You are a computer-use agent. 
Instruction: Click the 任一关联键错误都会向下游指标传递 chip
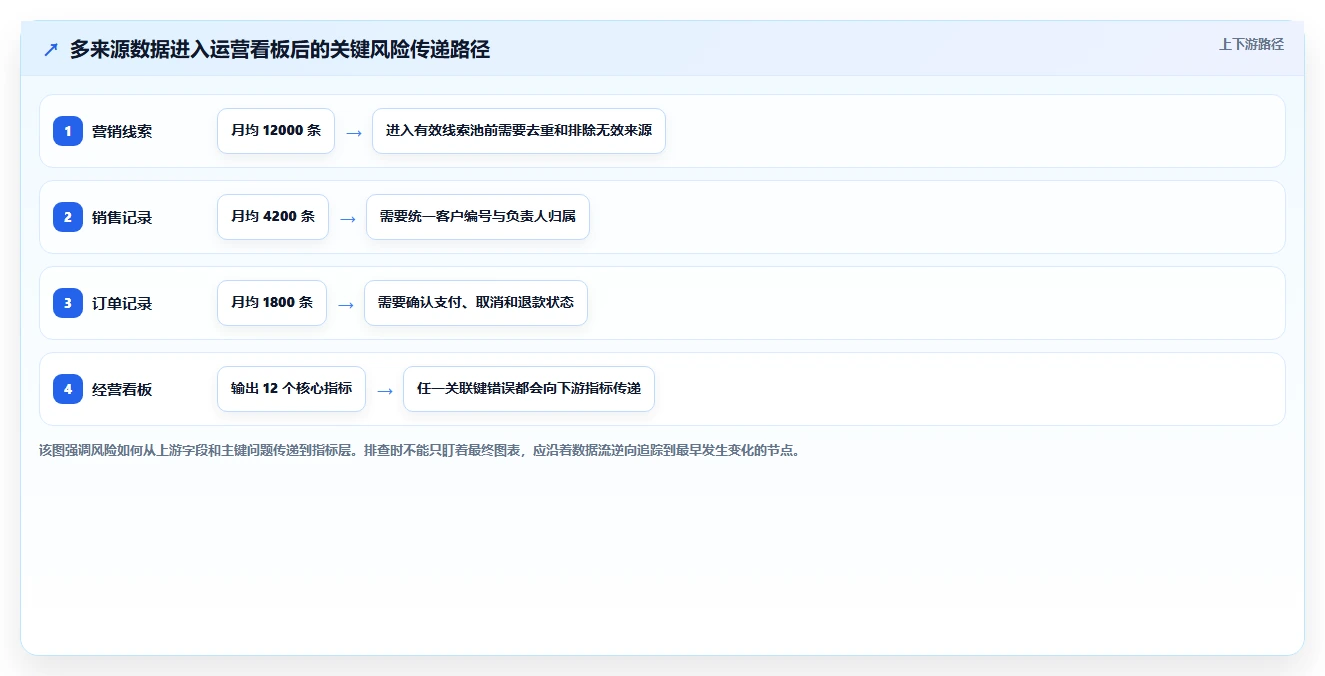coord(529,389)
